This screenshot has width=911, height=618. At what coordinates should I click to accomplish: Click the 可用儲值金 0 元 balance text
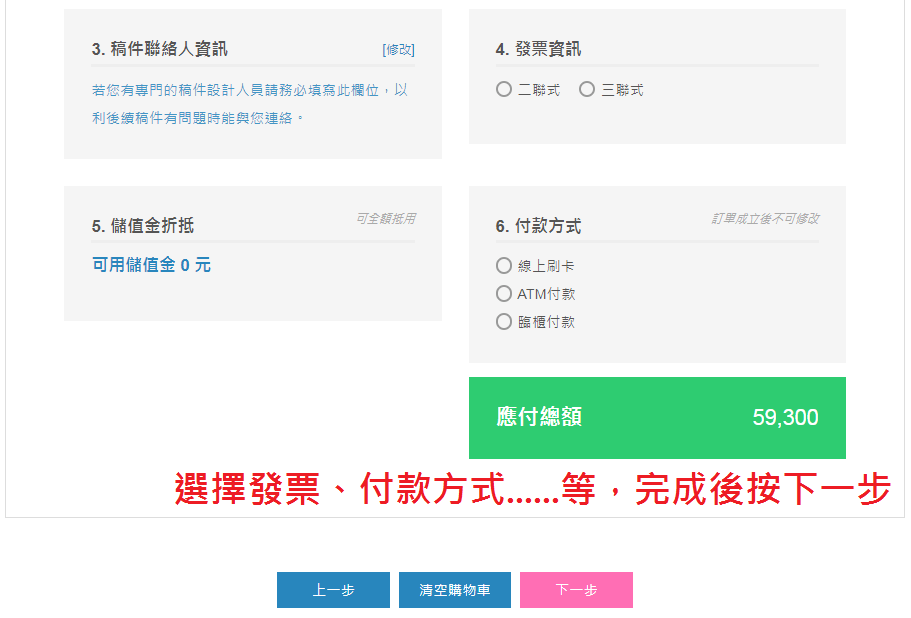151,265
